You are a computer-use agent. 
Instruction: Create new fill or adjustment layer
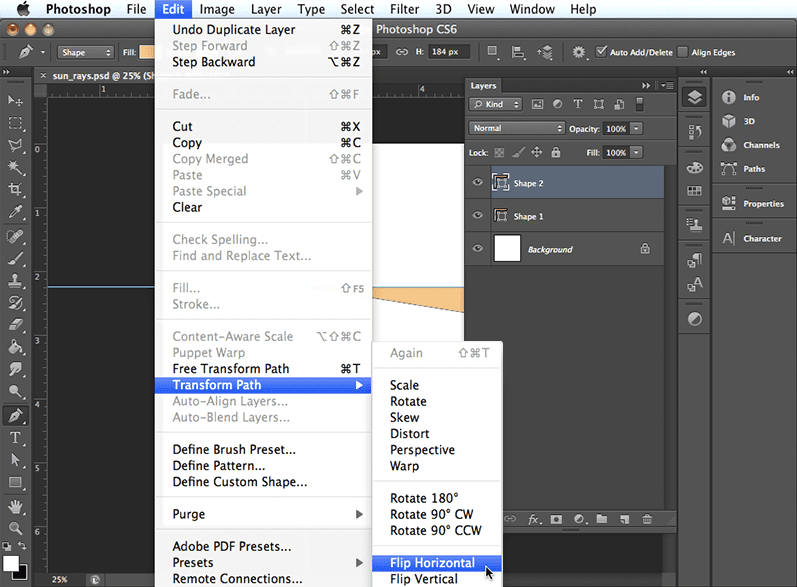click(x=580, y=519)
